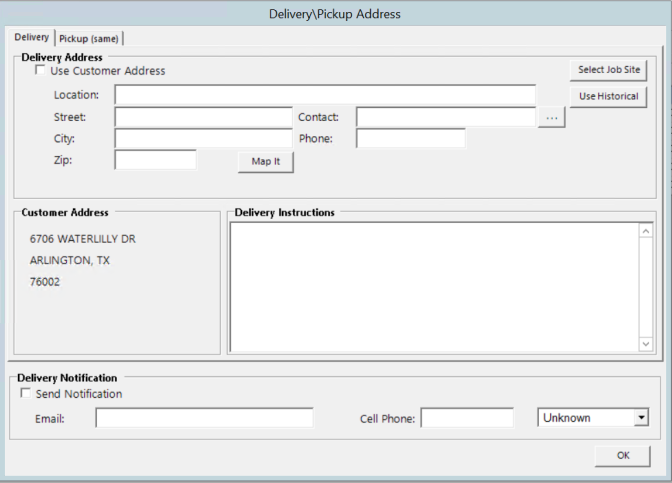The height and width of the screenshot is (483, 672).
Task: Enable Use Customer Address checkbox
Action: coord(40,71)
